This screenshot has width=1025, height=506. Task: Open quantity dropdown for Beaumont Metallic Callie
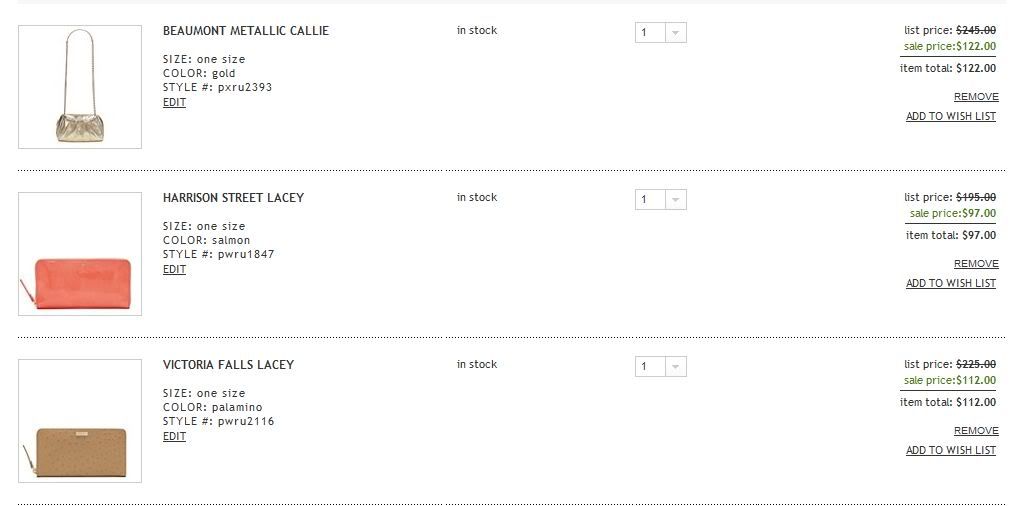[x=676, y=33]
